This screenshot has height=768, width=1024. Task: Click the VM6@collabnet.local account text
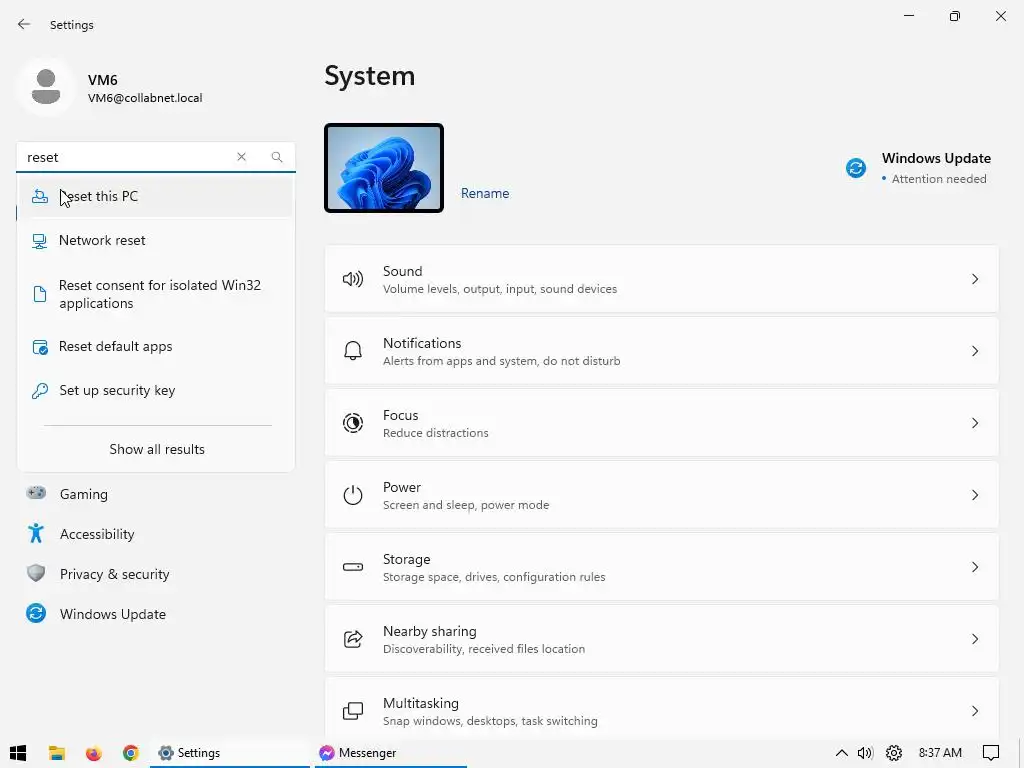pyautogui.click(x=145, y=98)
